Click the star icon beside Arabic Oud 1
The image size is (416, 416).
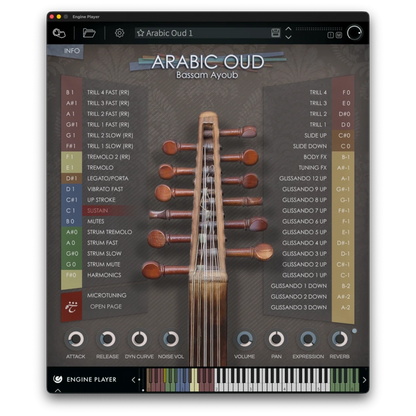(x=140, y=33)
